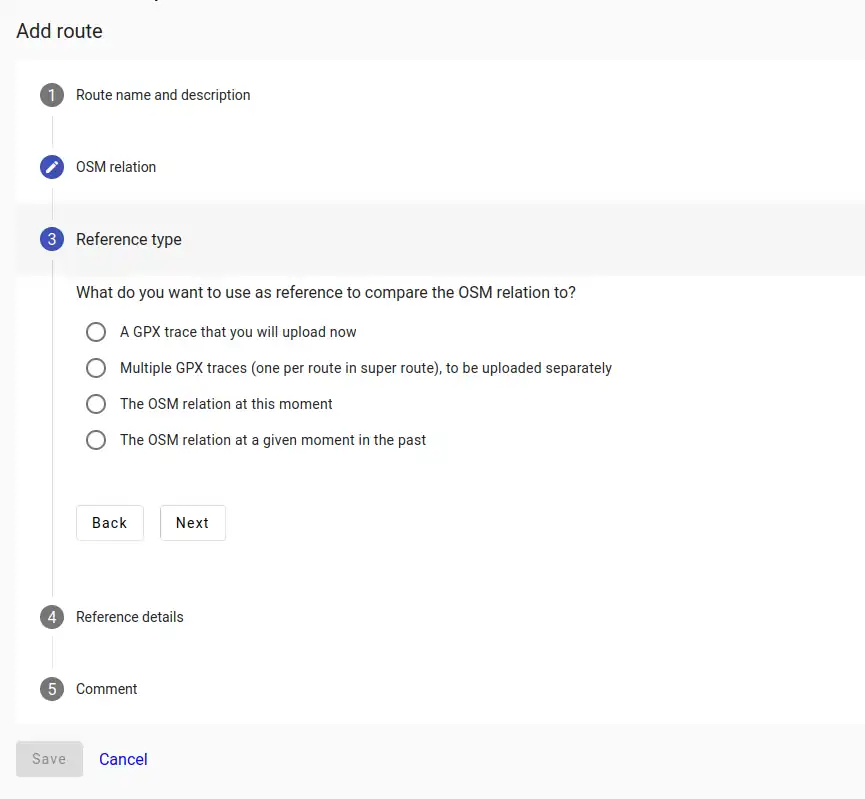
Task: Select OSM relation at this moment
Action: (x=96, y=404)
